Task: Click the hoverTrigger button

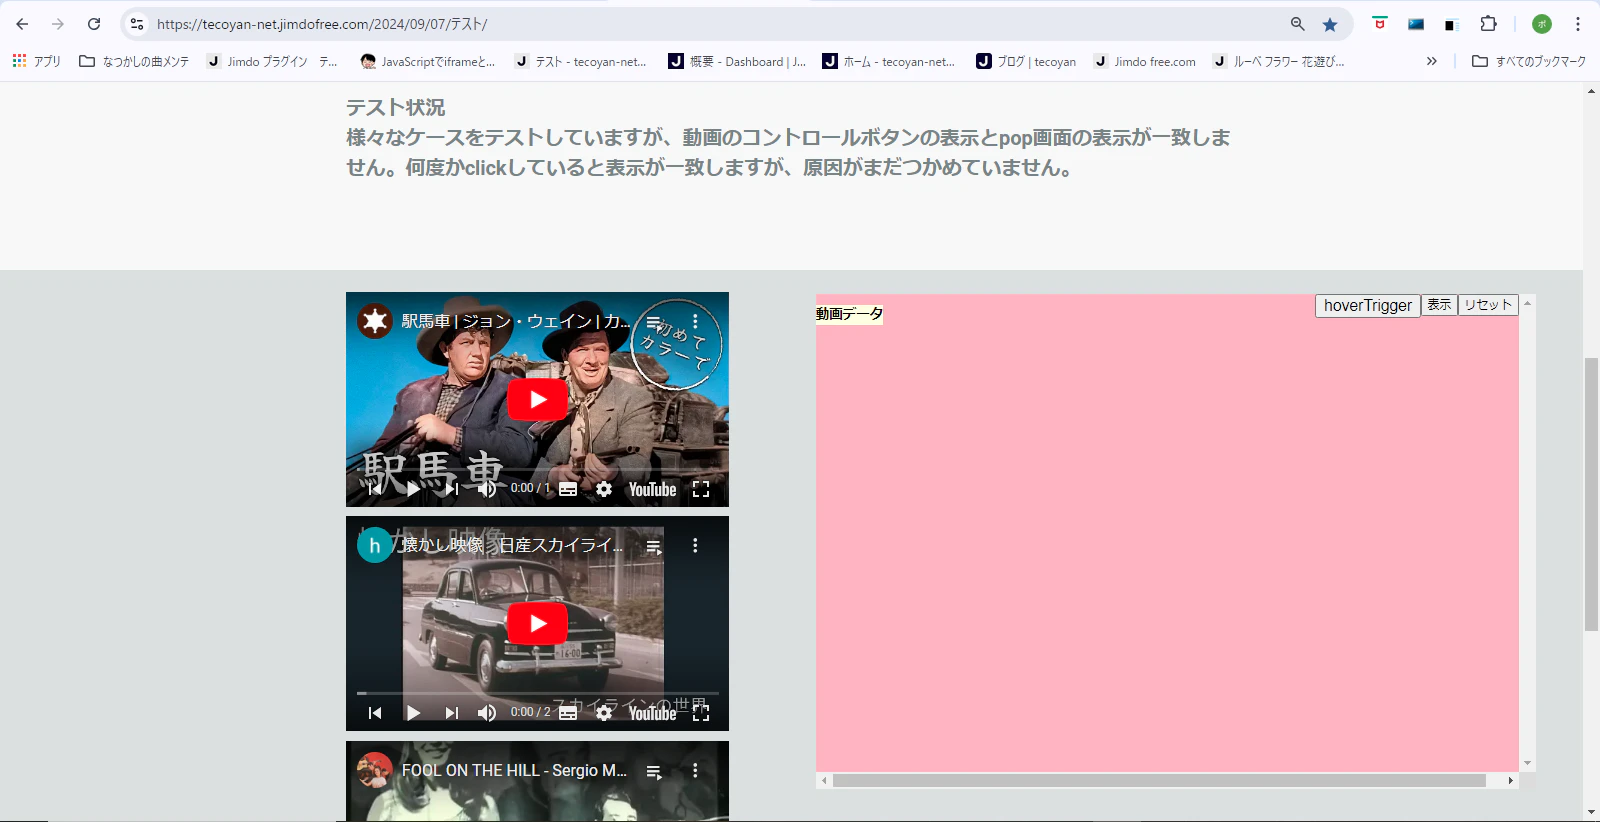Action: coord(1367,306)
